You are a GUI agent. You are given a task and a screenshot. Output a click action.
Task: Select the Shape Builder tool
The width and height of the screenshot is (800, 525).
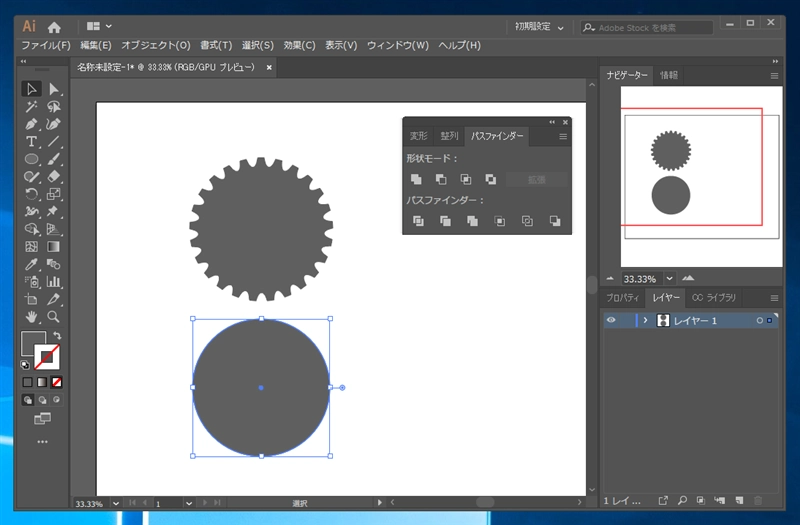coord(32,229)
